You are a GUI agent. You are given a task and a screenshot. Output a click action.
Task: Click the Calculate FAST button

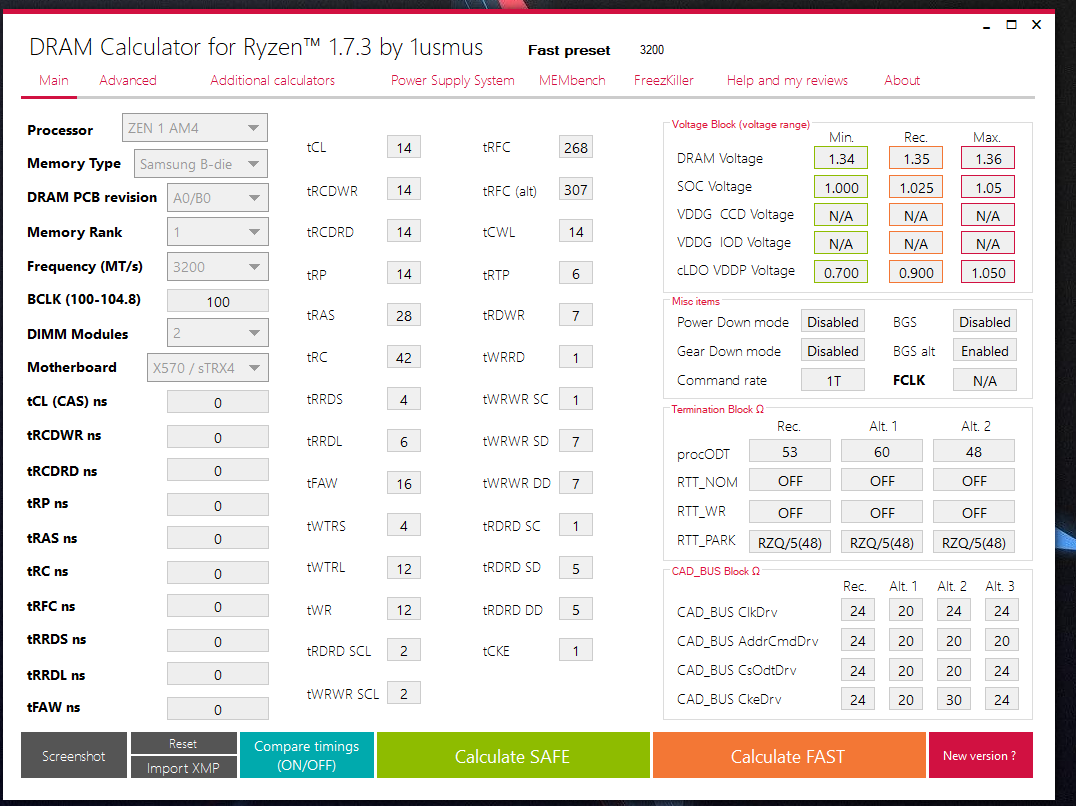pos(788,755)
